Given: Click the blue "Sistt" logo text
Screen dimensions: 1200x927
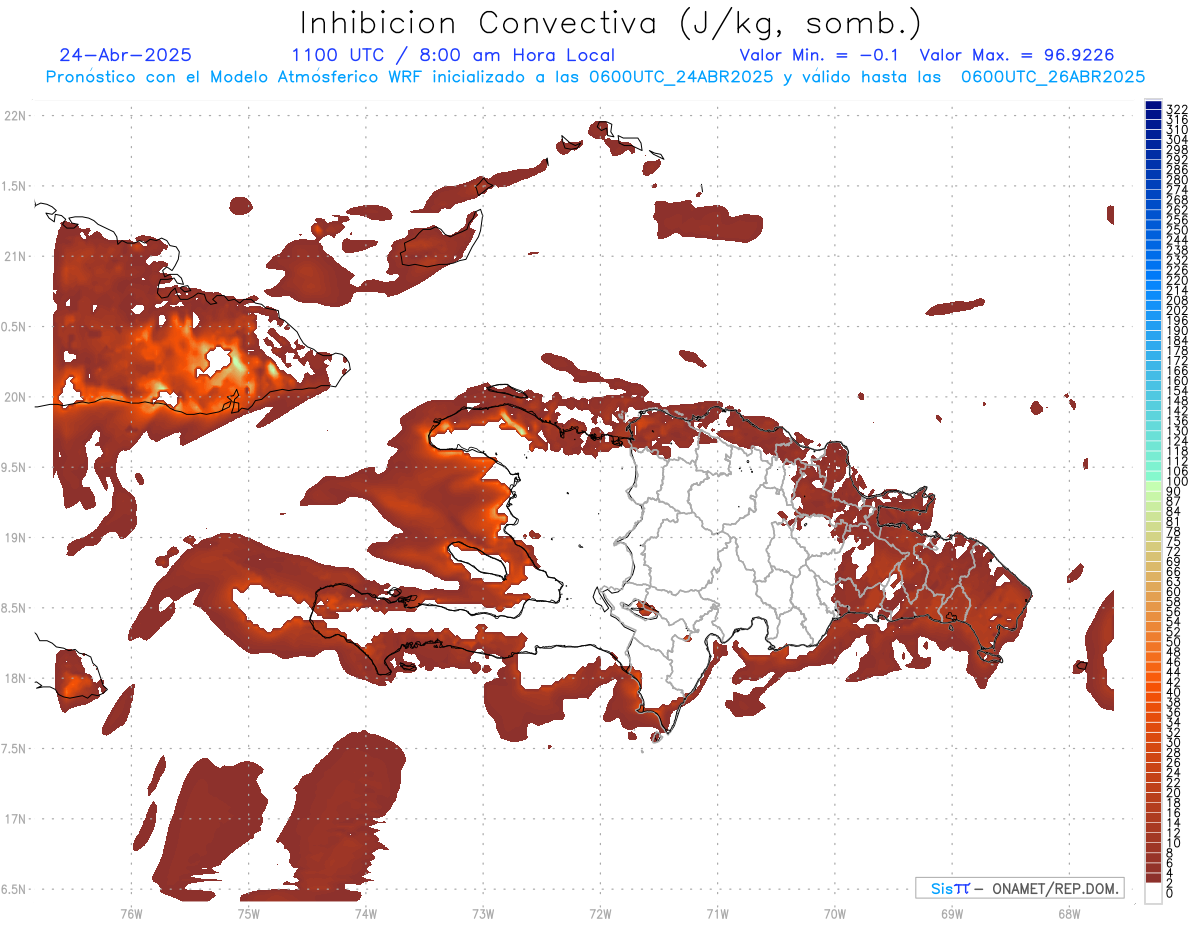Looking at the screenshot, I should (950, 888).
